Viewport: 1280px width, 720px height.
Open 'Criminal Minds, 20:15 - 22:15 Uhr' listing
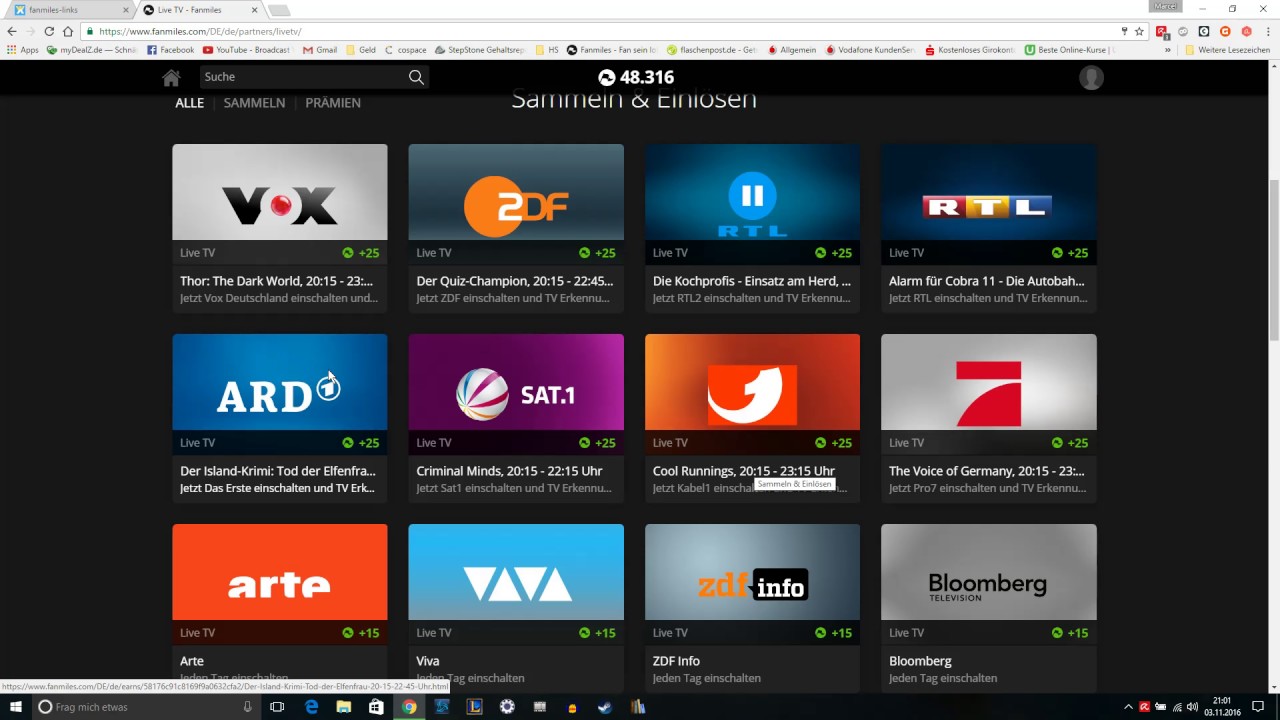coord(509,471)
